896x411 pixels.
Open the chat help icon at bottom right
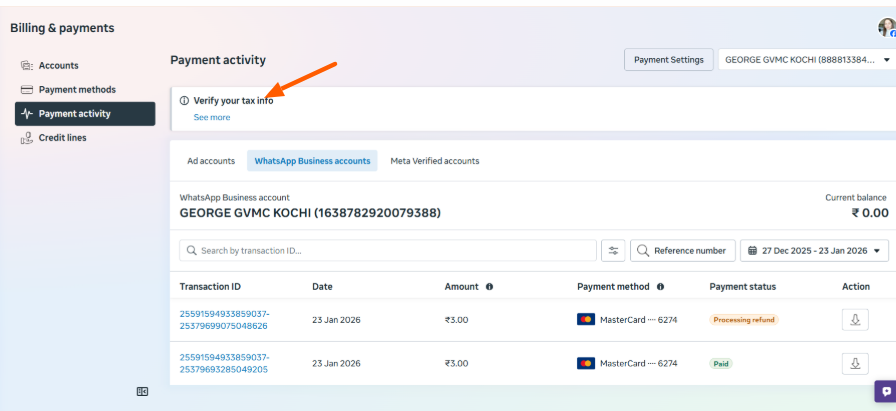click(x=884, y=391)
